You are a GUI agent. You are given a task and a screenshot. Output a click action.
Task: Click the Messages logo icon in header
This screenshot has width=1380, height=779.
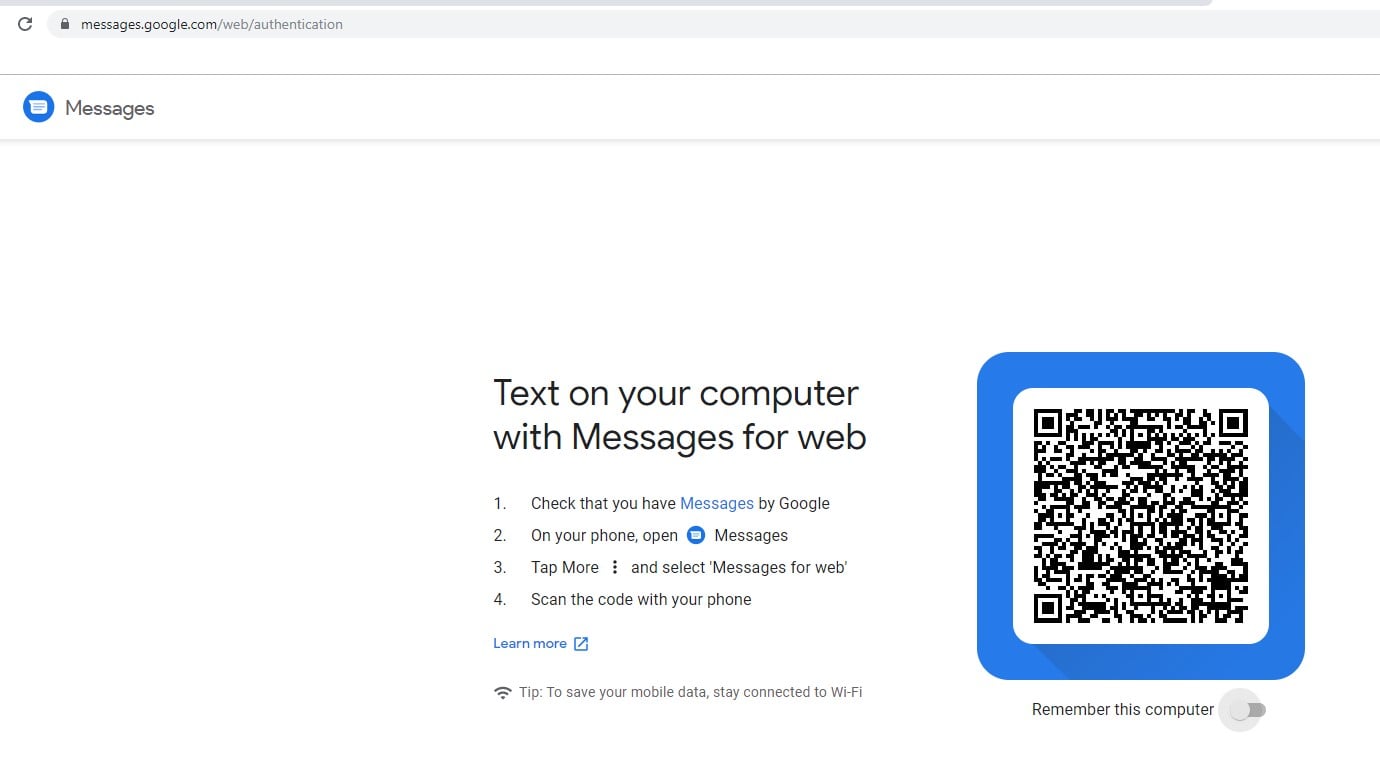(x=38, y=107)
